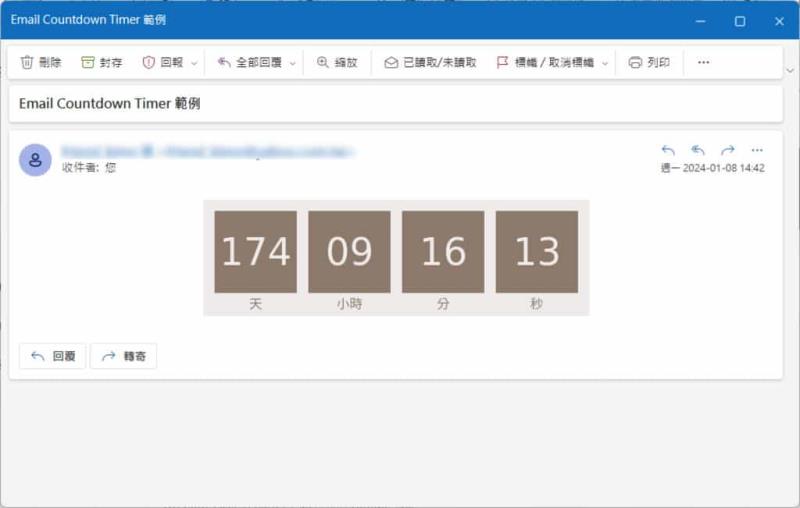The height and width of the screenshot is (508, 800).
Task: Maximize the email window
Action: 740,21
